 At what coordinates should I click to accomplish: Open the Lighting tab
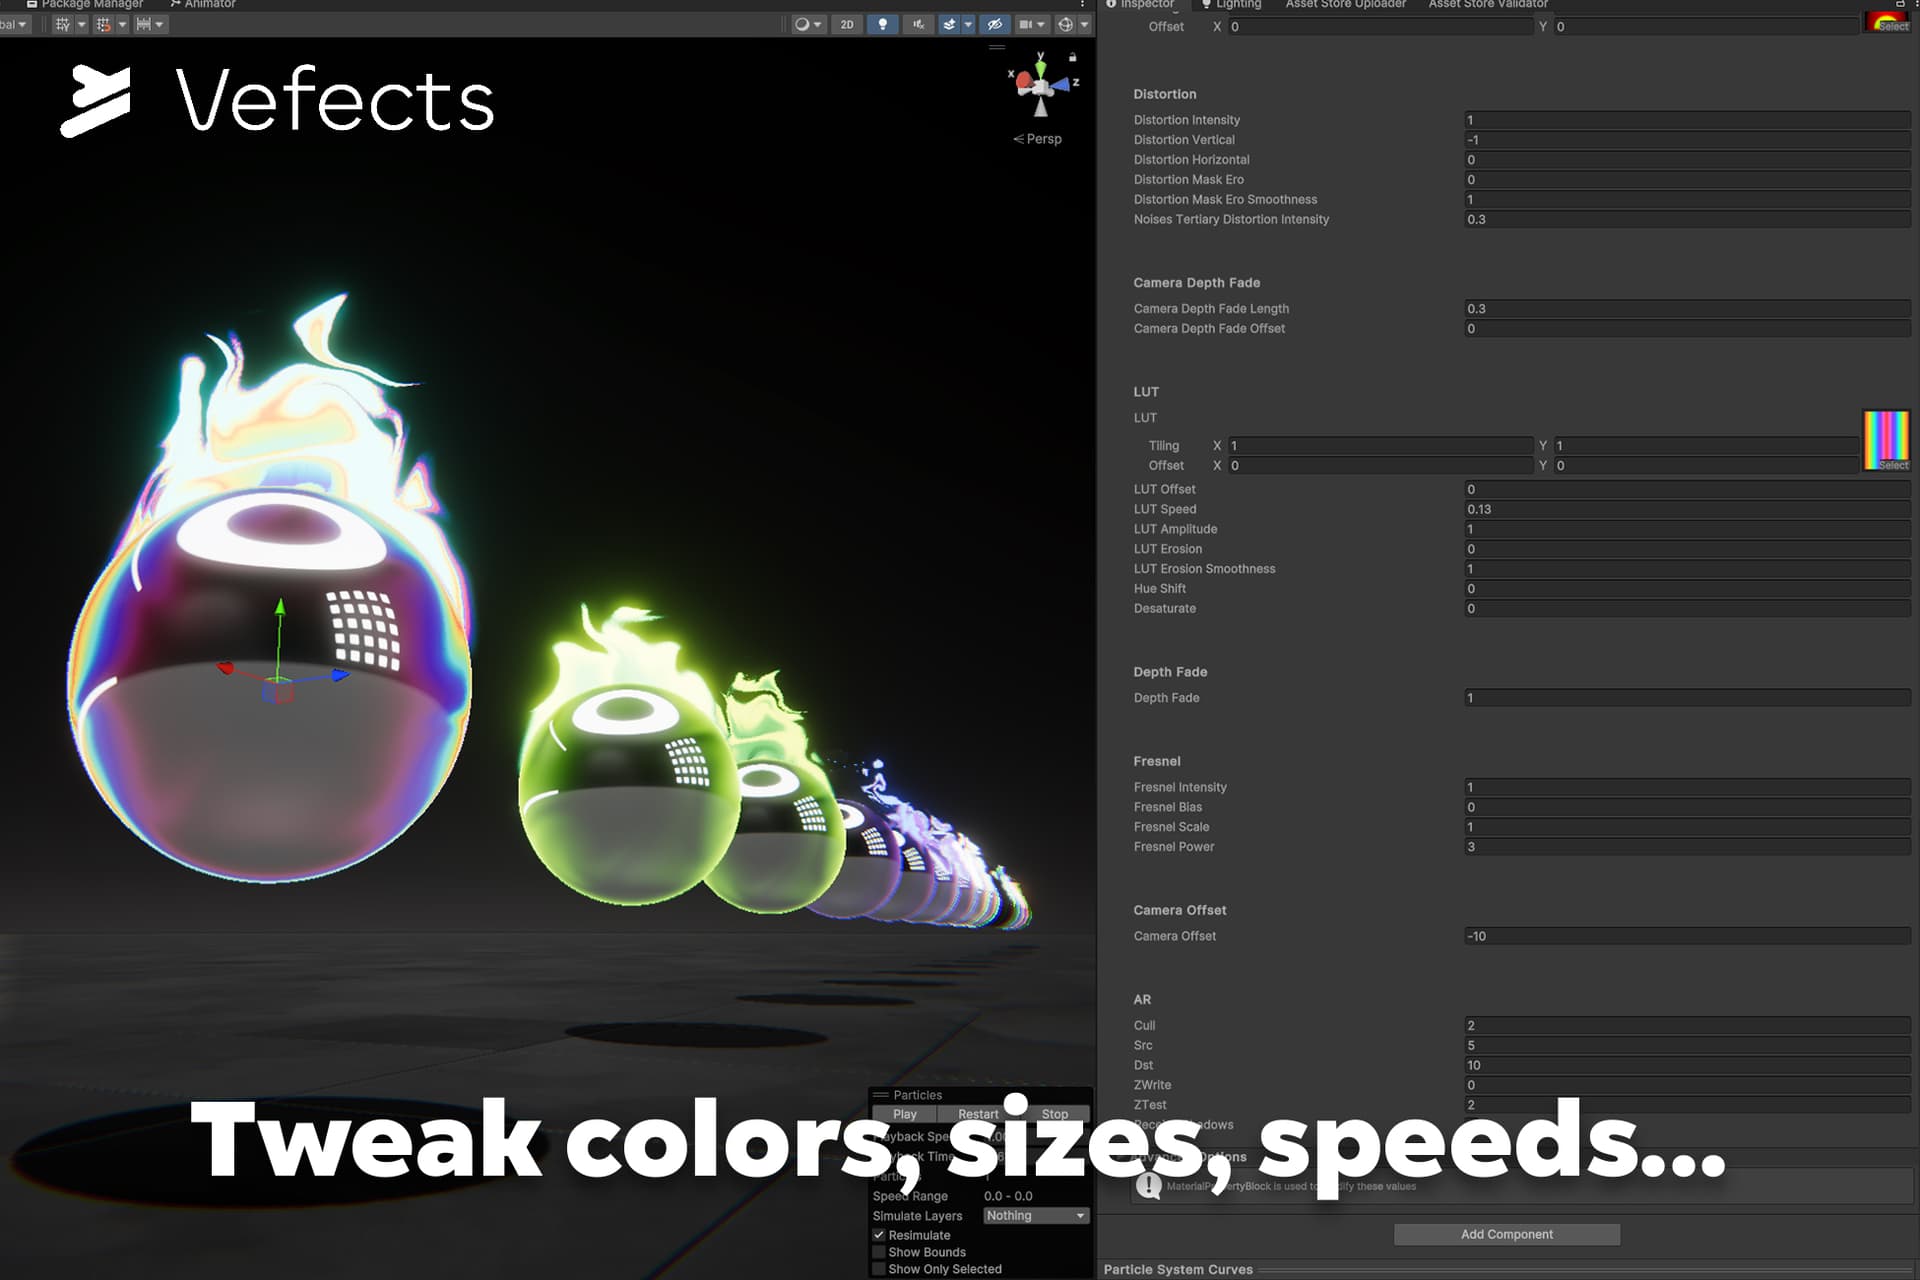[x=1236, y=5]
